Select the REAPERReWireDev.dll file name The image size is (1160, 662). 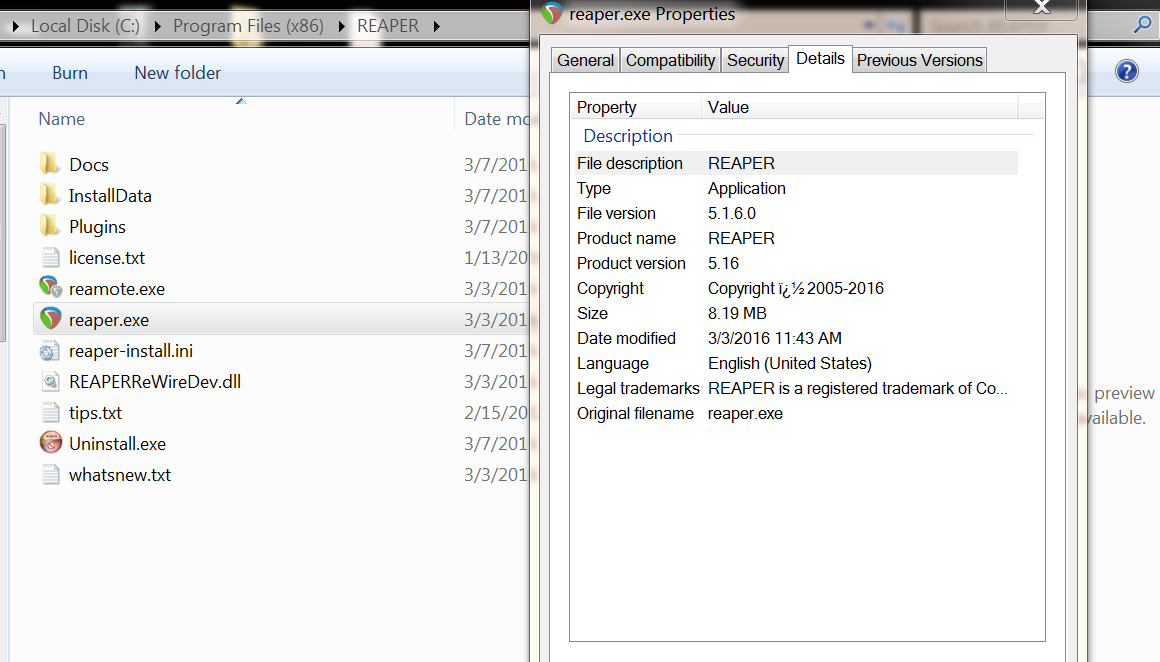(x=155, y=382)
